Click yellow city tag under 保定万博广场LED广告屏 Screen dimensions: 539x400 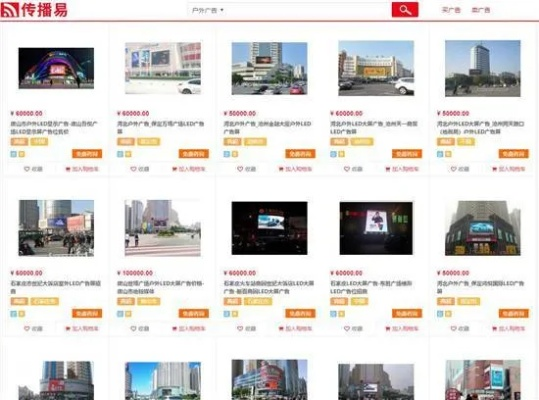click(x=148, y=142)
